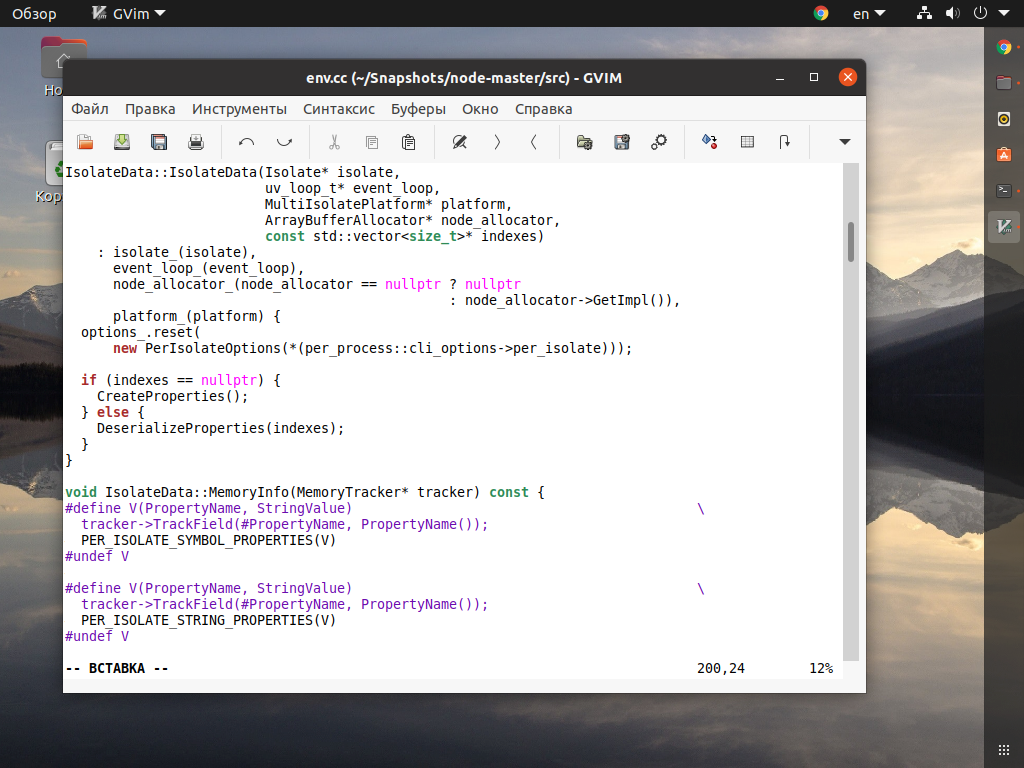The image size is (1024, 768).
Task: Open the Буферы menu
Action: (418, 109)
